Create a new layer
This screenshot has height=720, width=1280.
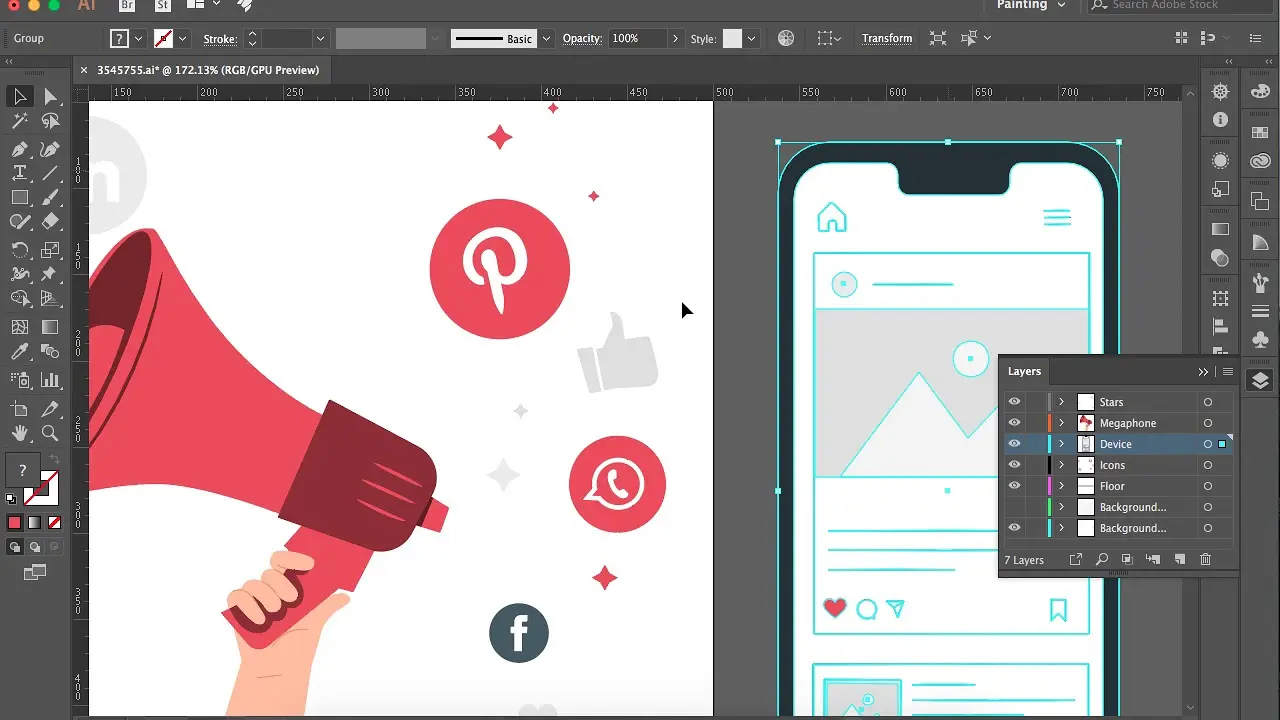coord(1179,559)
